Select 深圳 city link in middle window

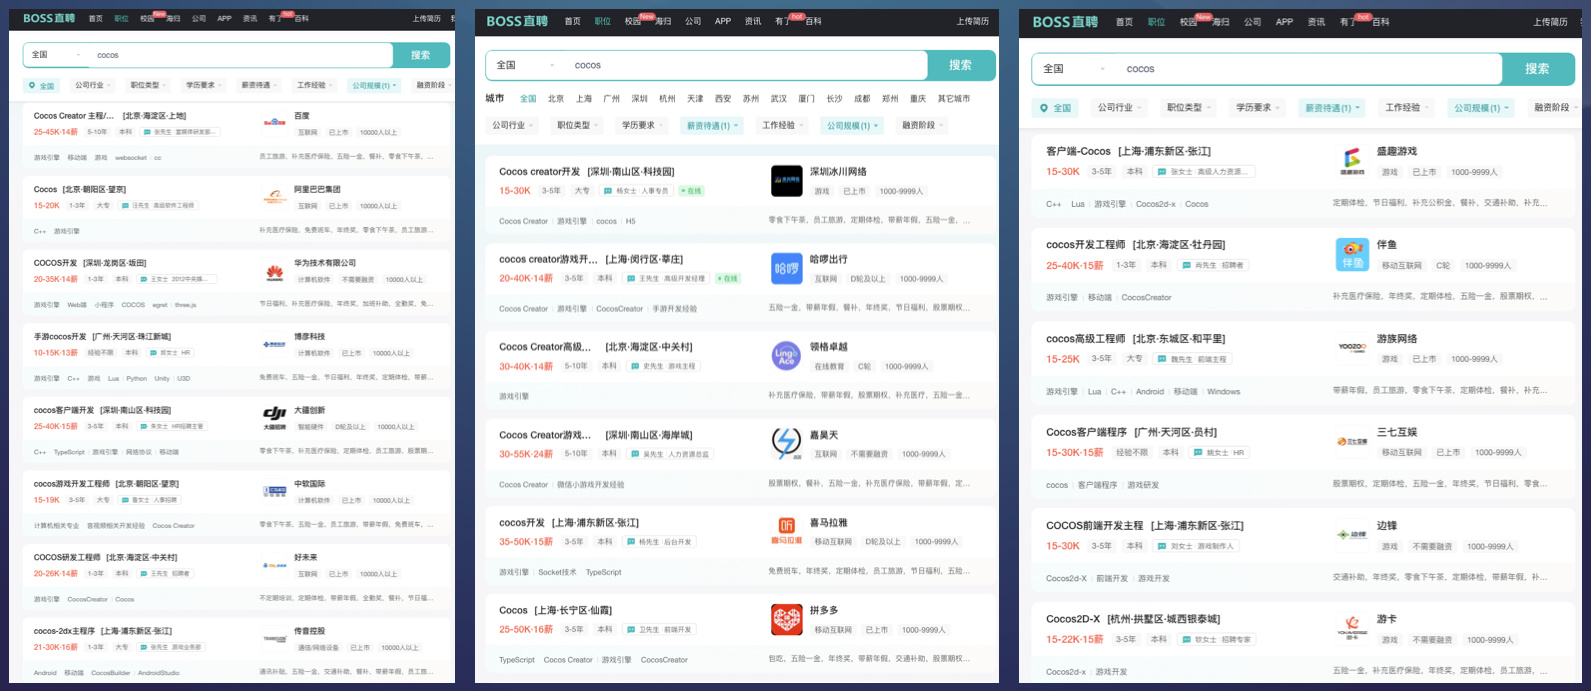coord(640,99)
